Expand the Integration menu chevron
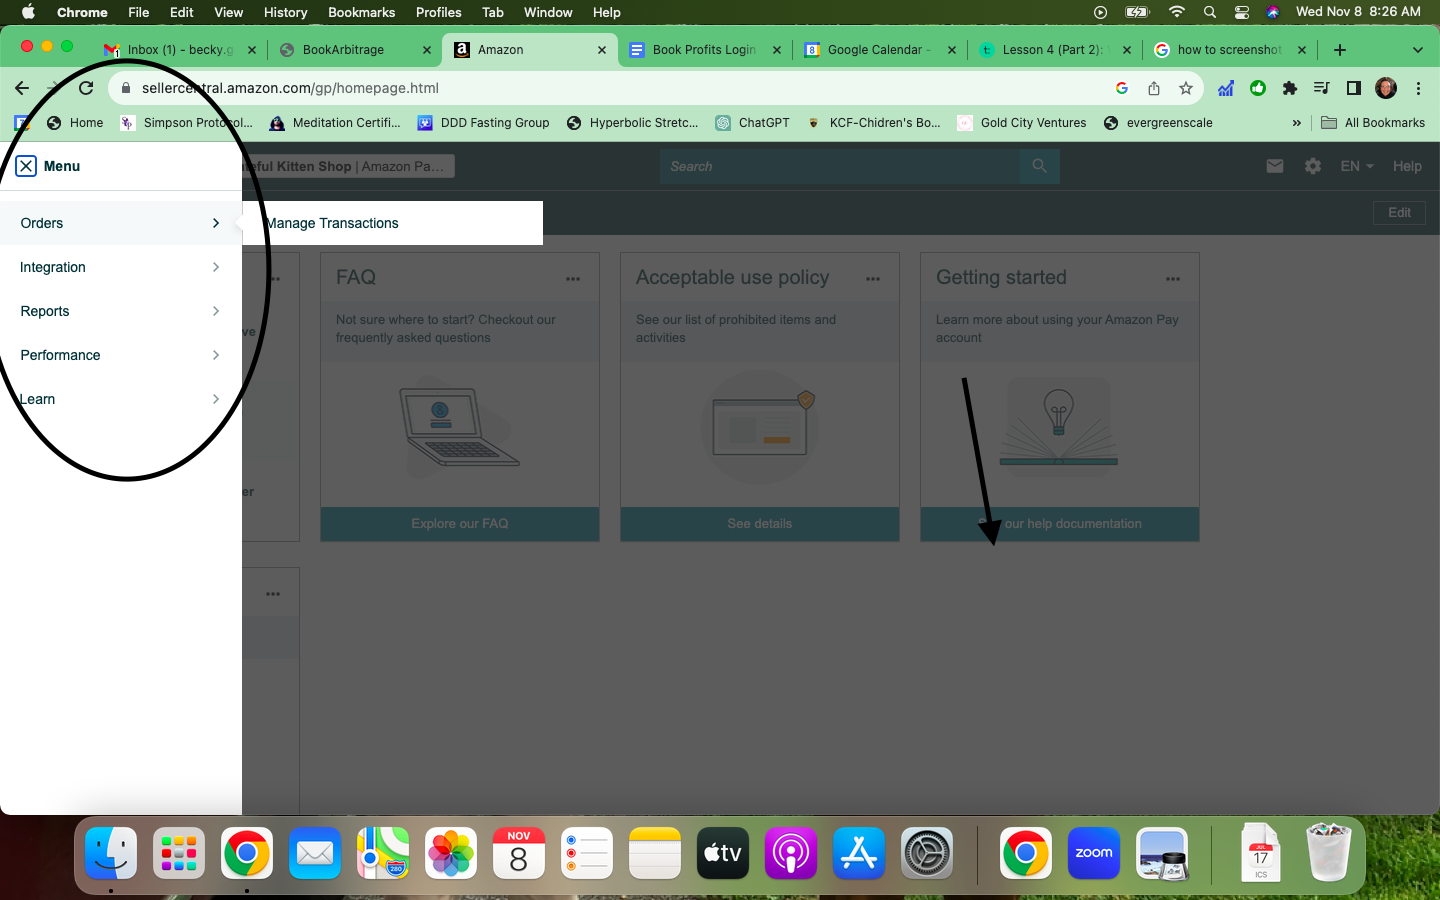1440x900 pixels. click(x=216, y=267)
